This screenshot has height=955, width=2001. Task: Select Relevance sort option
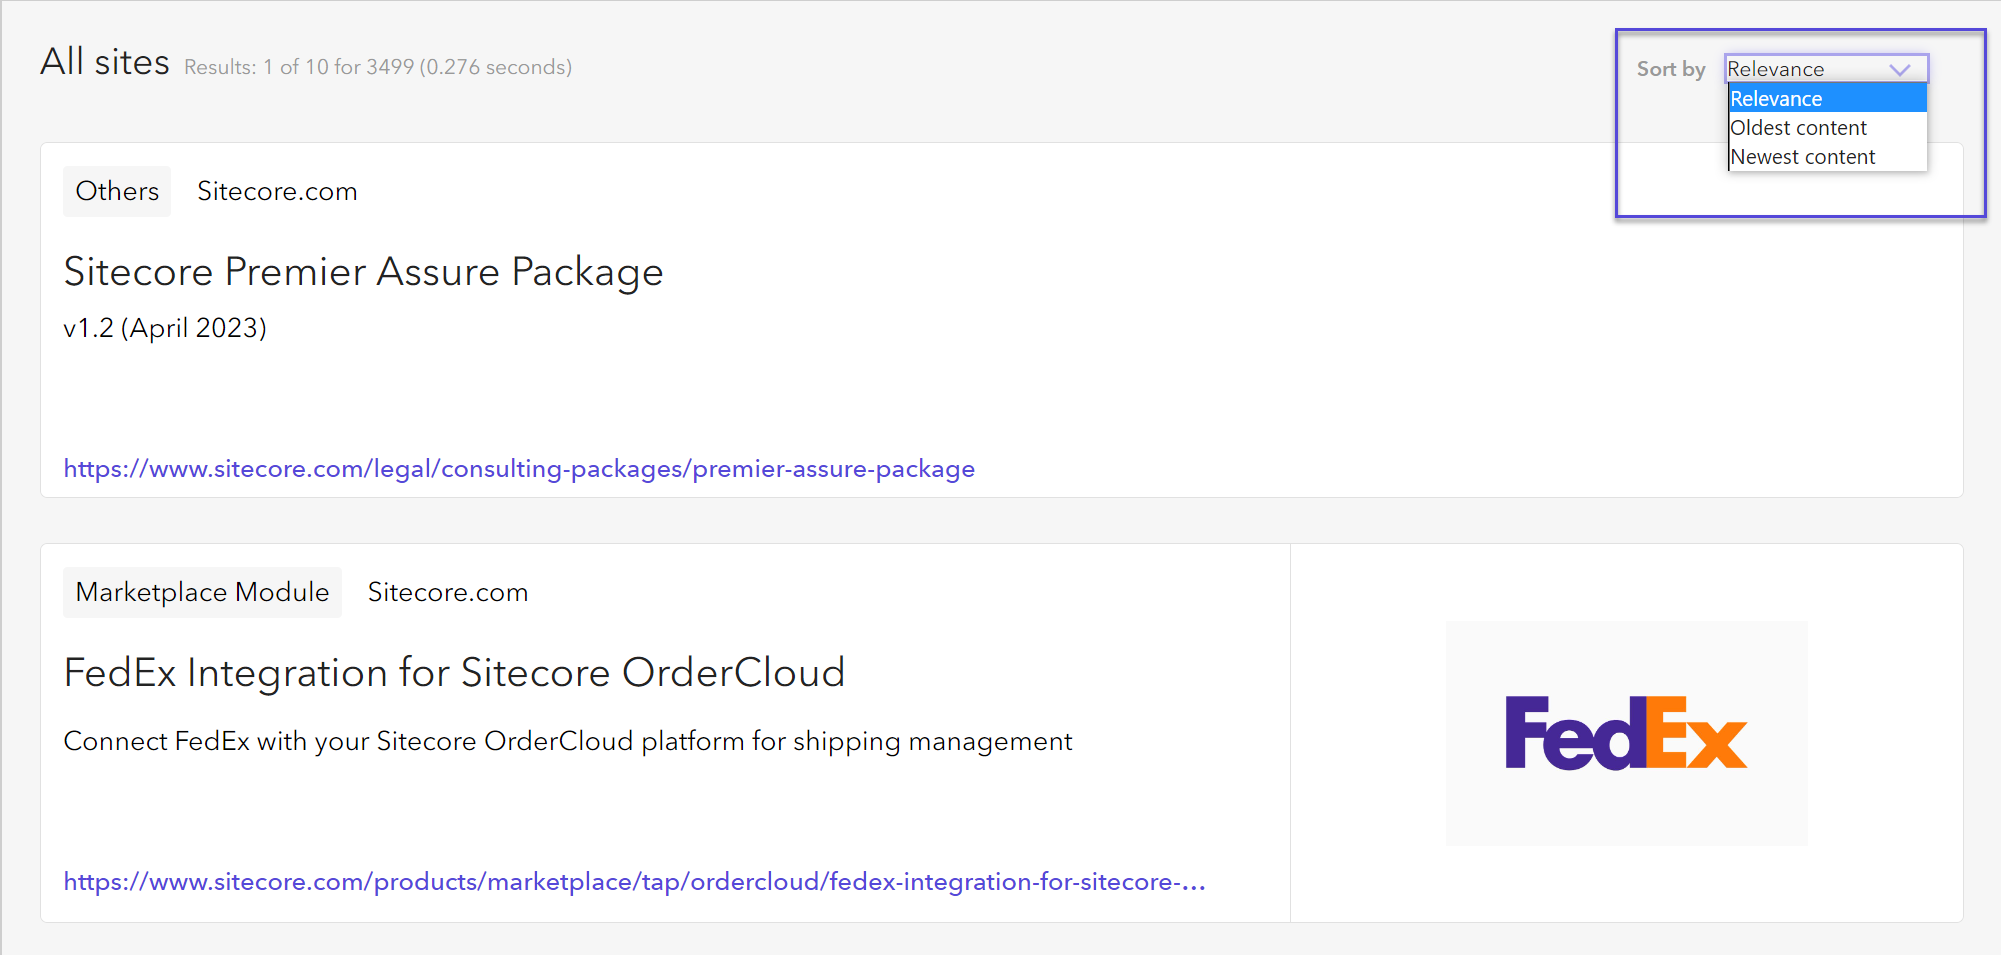coord(1828,98)
